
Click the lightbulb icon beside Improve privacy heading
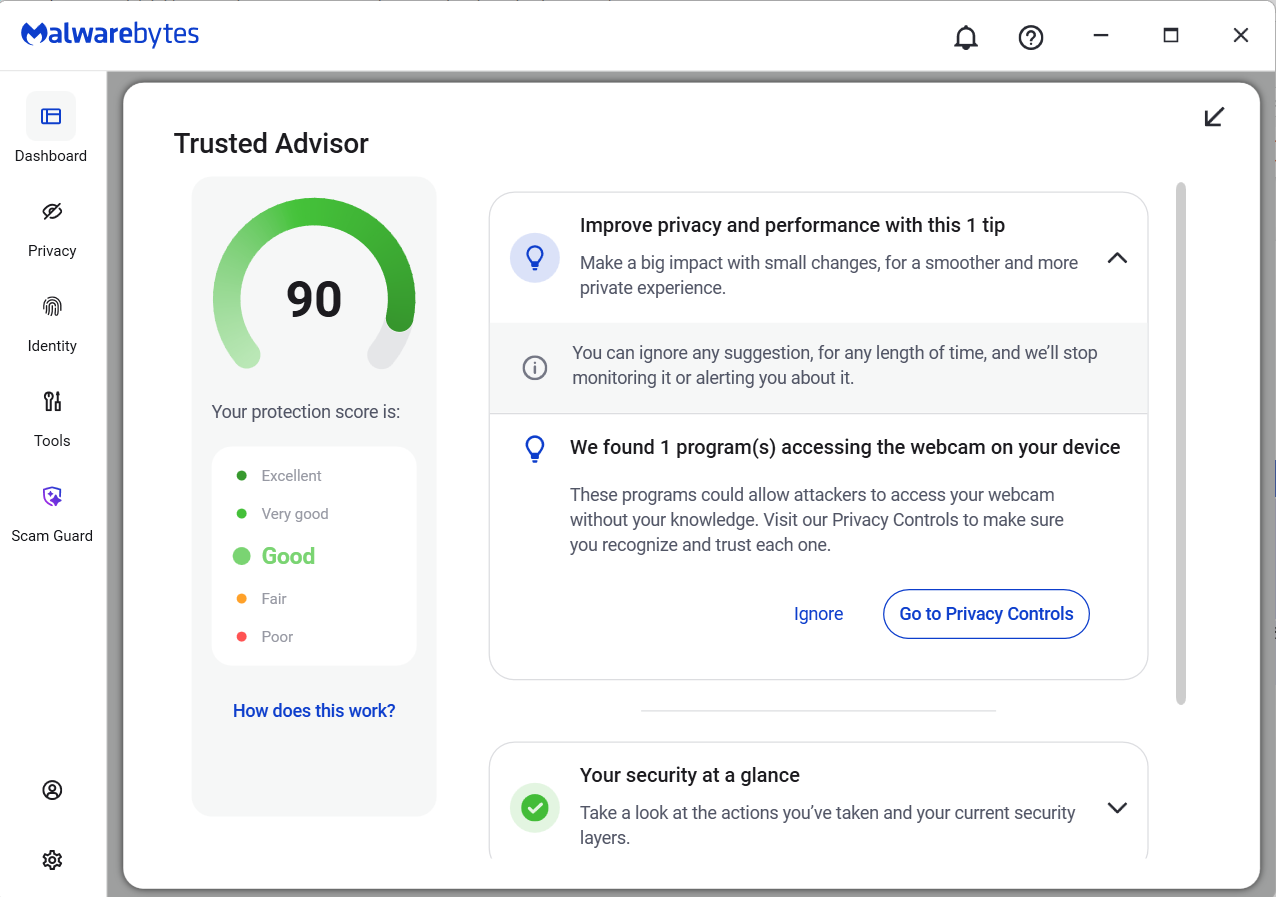coord(535,258)
